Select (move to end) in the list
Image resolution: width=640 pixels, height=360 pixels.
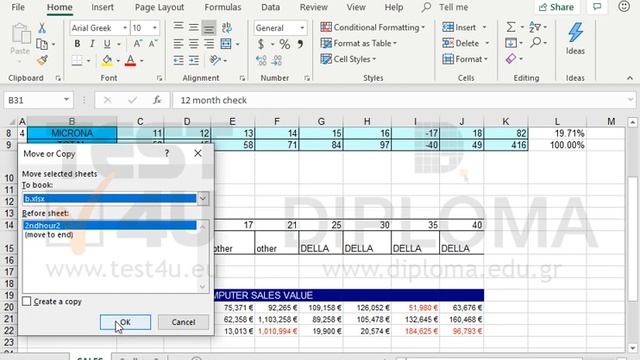click(49, 235)
